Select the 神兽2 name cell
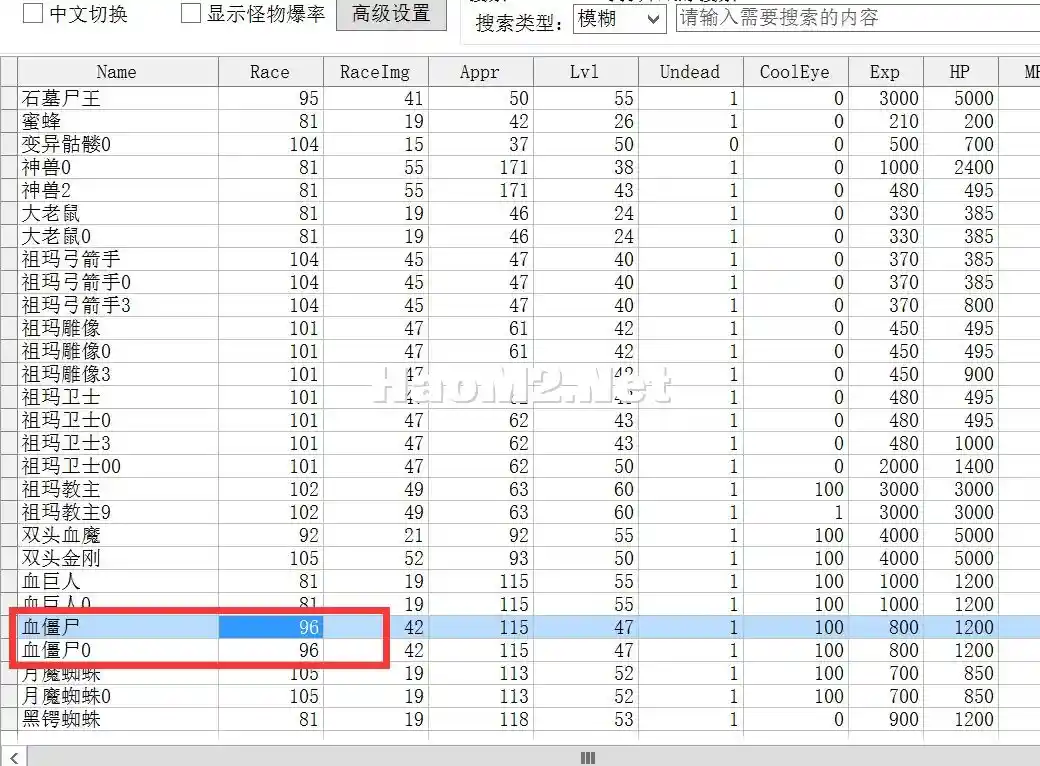 tap(117, 190)
